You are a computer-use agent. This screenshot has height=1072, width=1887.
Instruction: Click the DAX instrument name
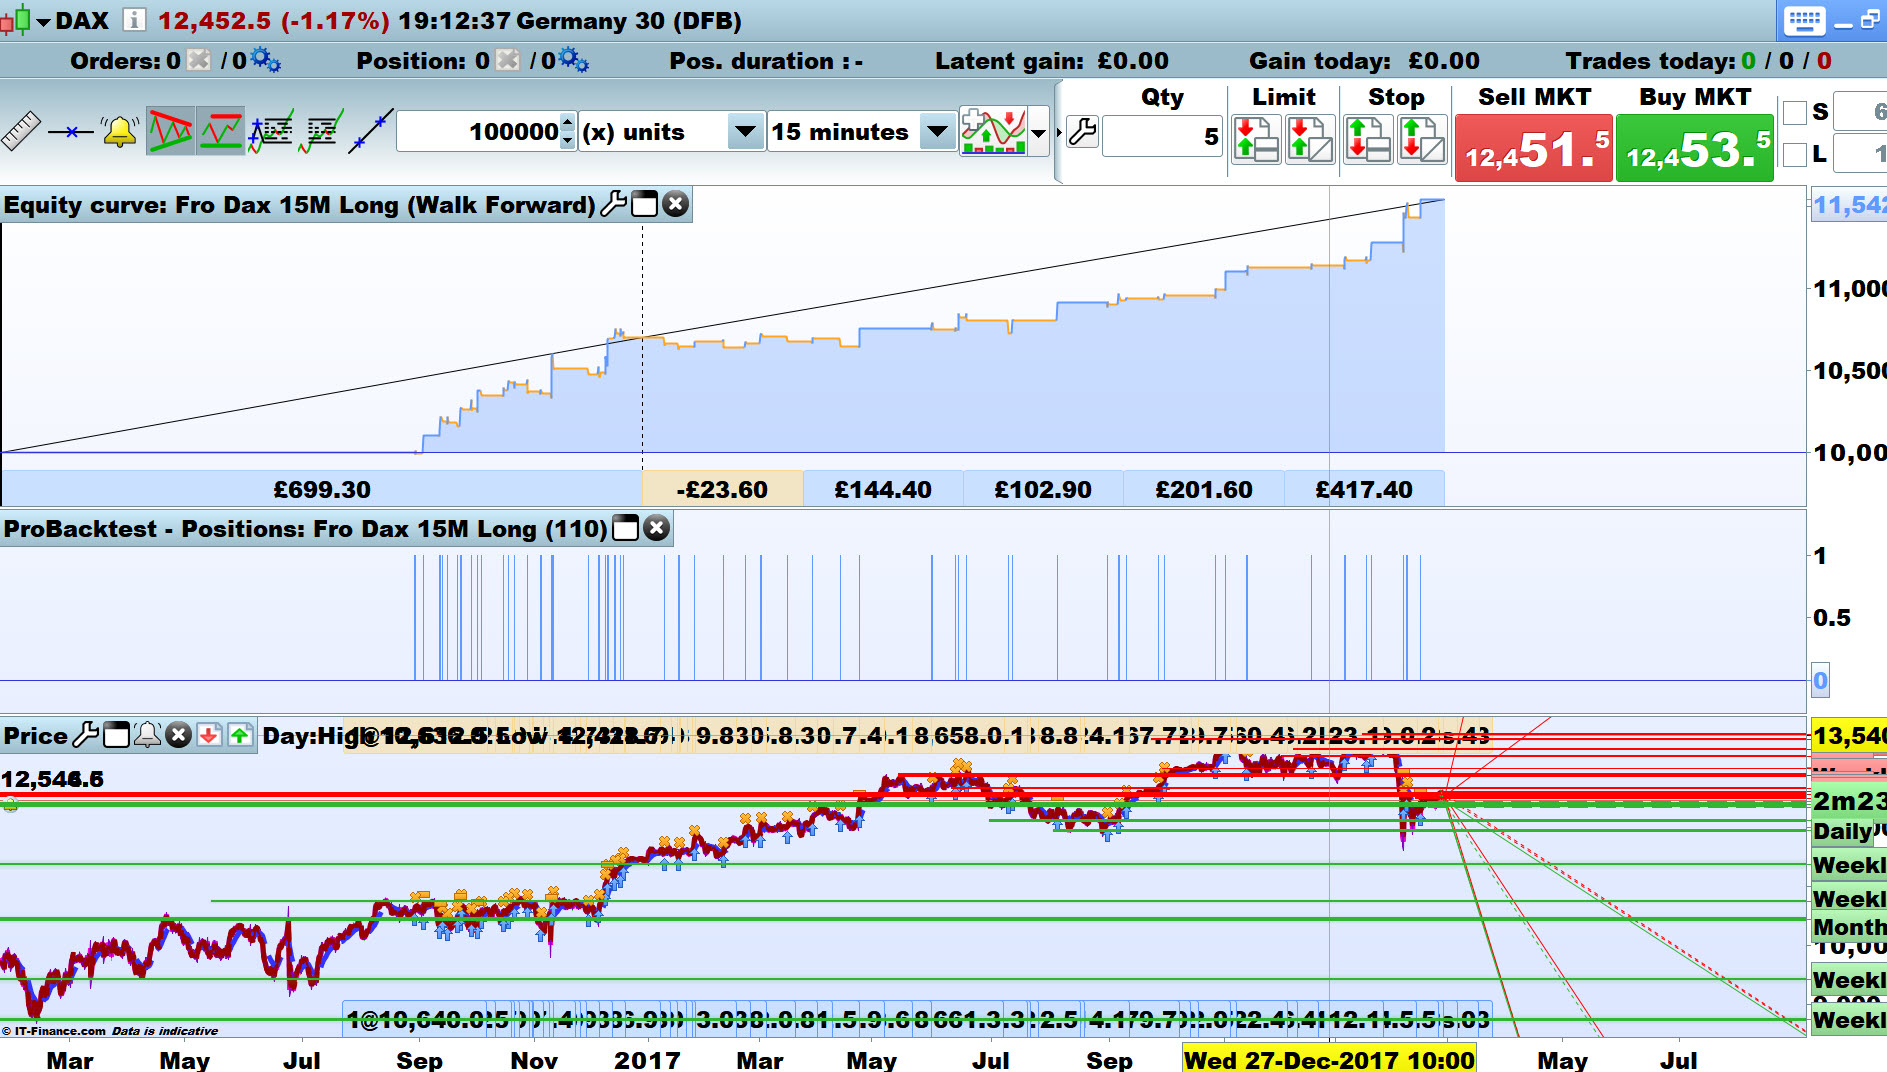pyautogui.click(x=82, y=21)
